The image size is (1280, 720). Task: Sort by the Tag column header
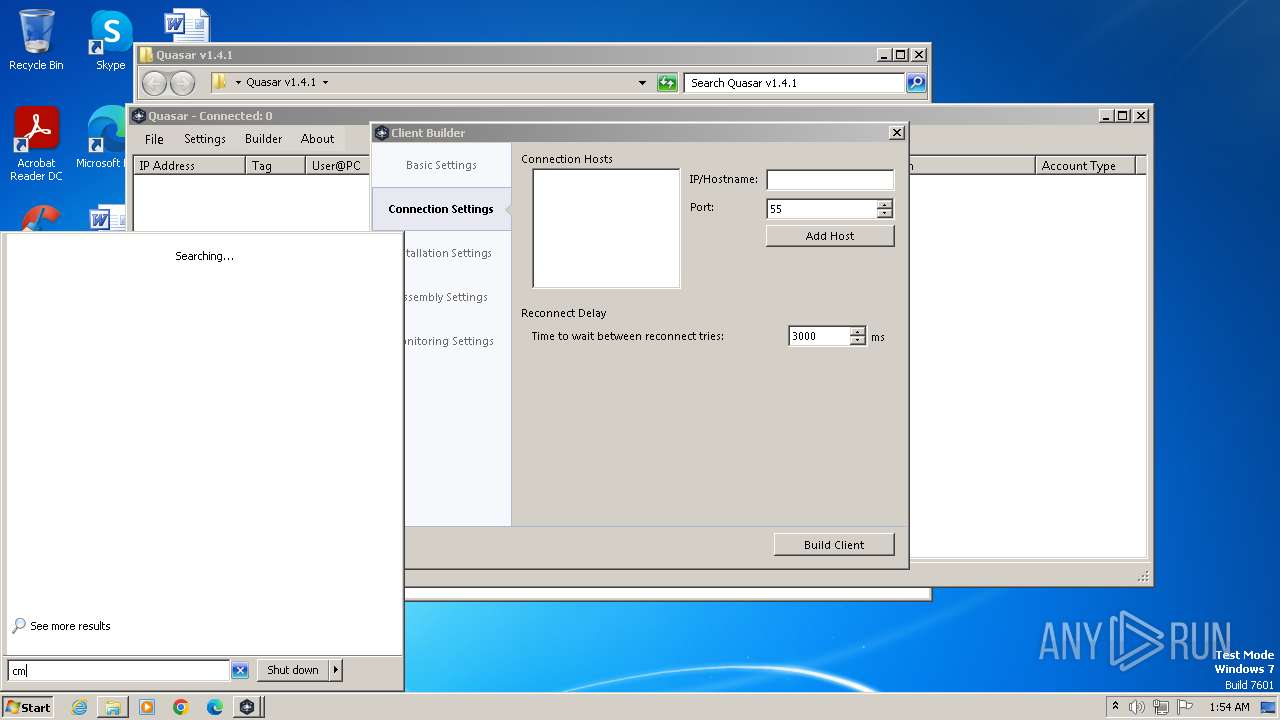[x=275, y=166]
